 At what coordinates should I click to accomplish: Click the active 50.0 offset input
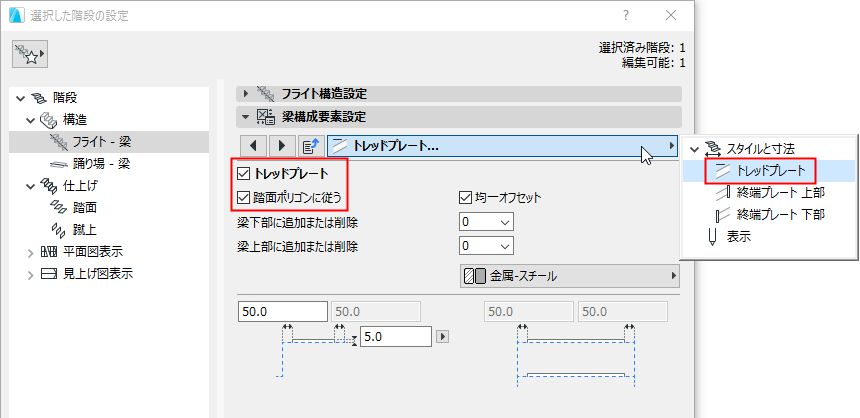283,311
